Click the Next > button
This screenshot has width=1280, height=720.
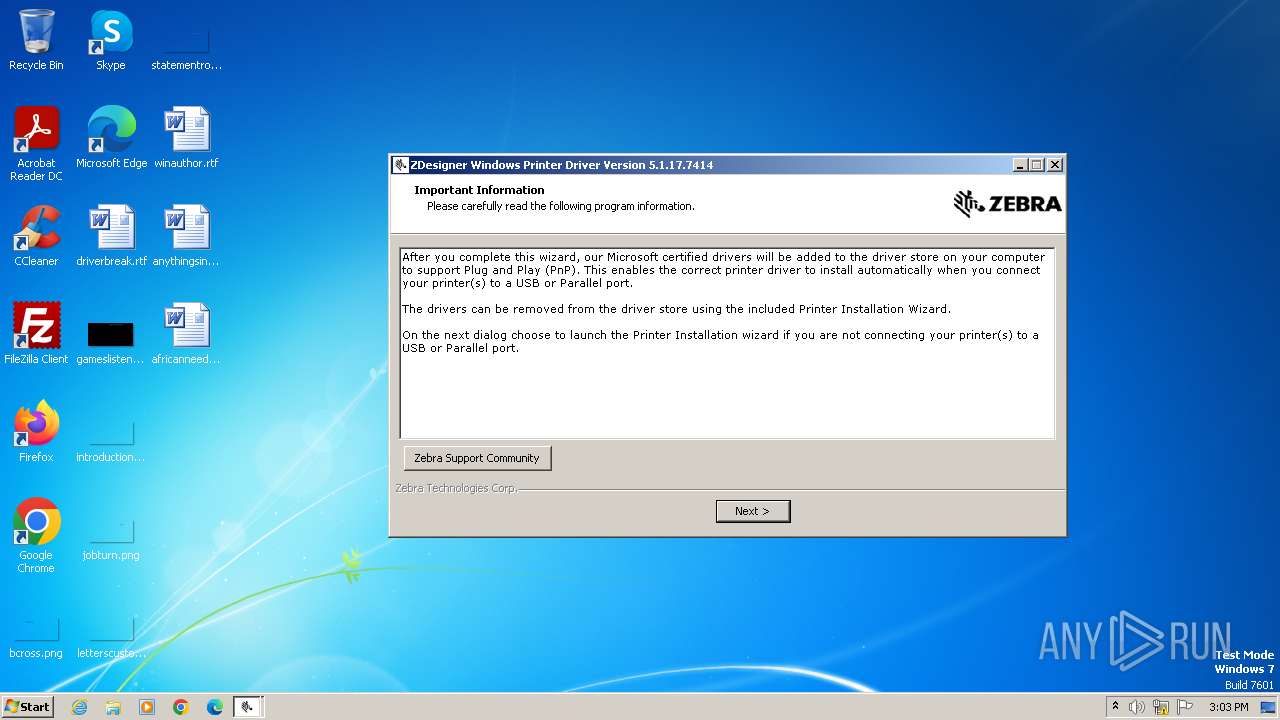(x=753, y=511)
